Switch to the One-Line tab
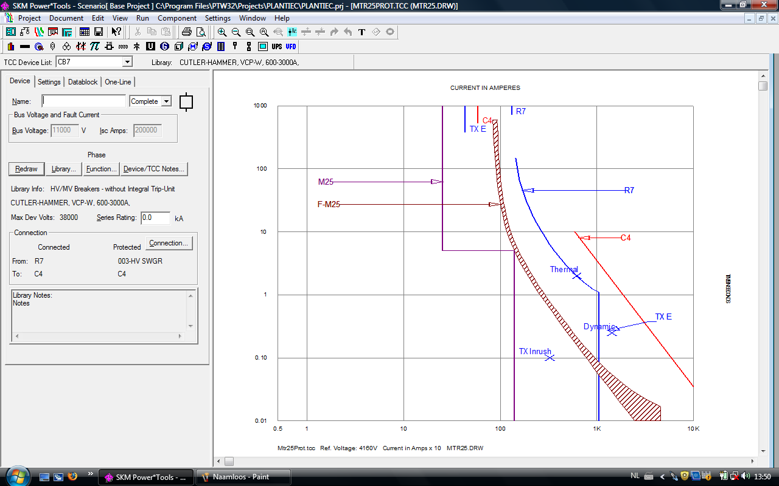 pyautogui.click(x=118, y=82)
